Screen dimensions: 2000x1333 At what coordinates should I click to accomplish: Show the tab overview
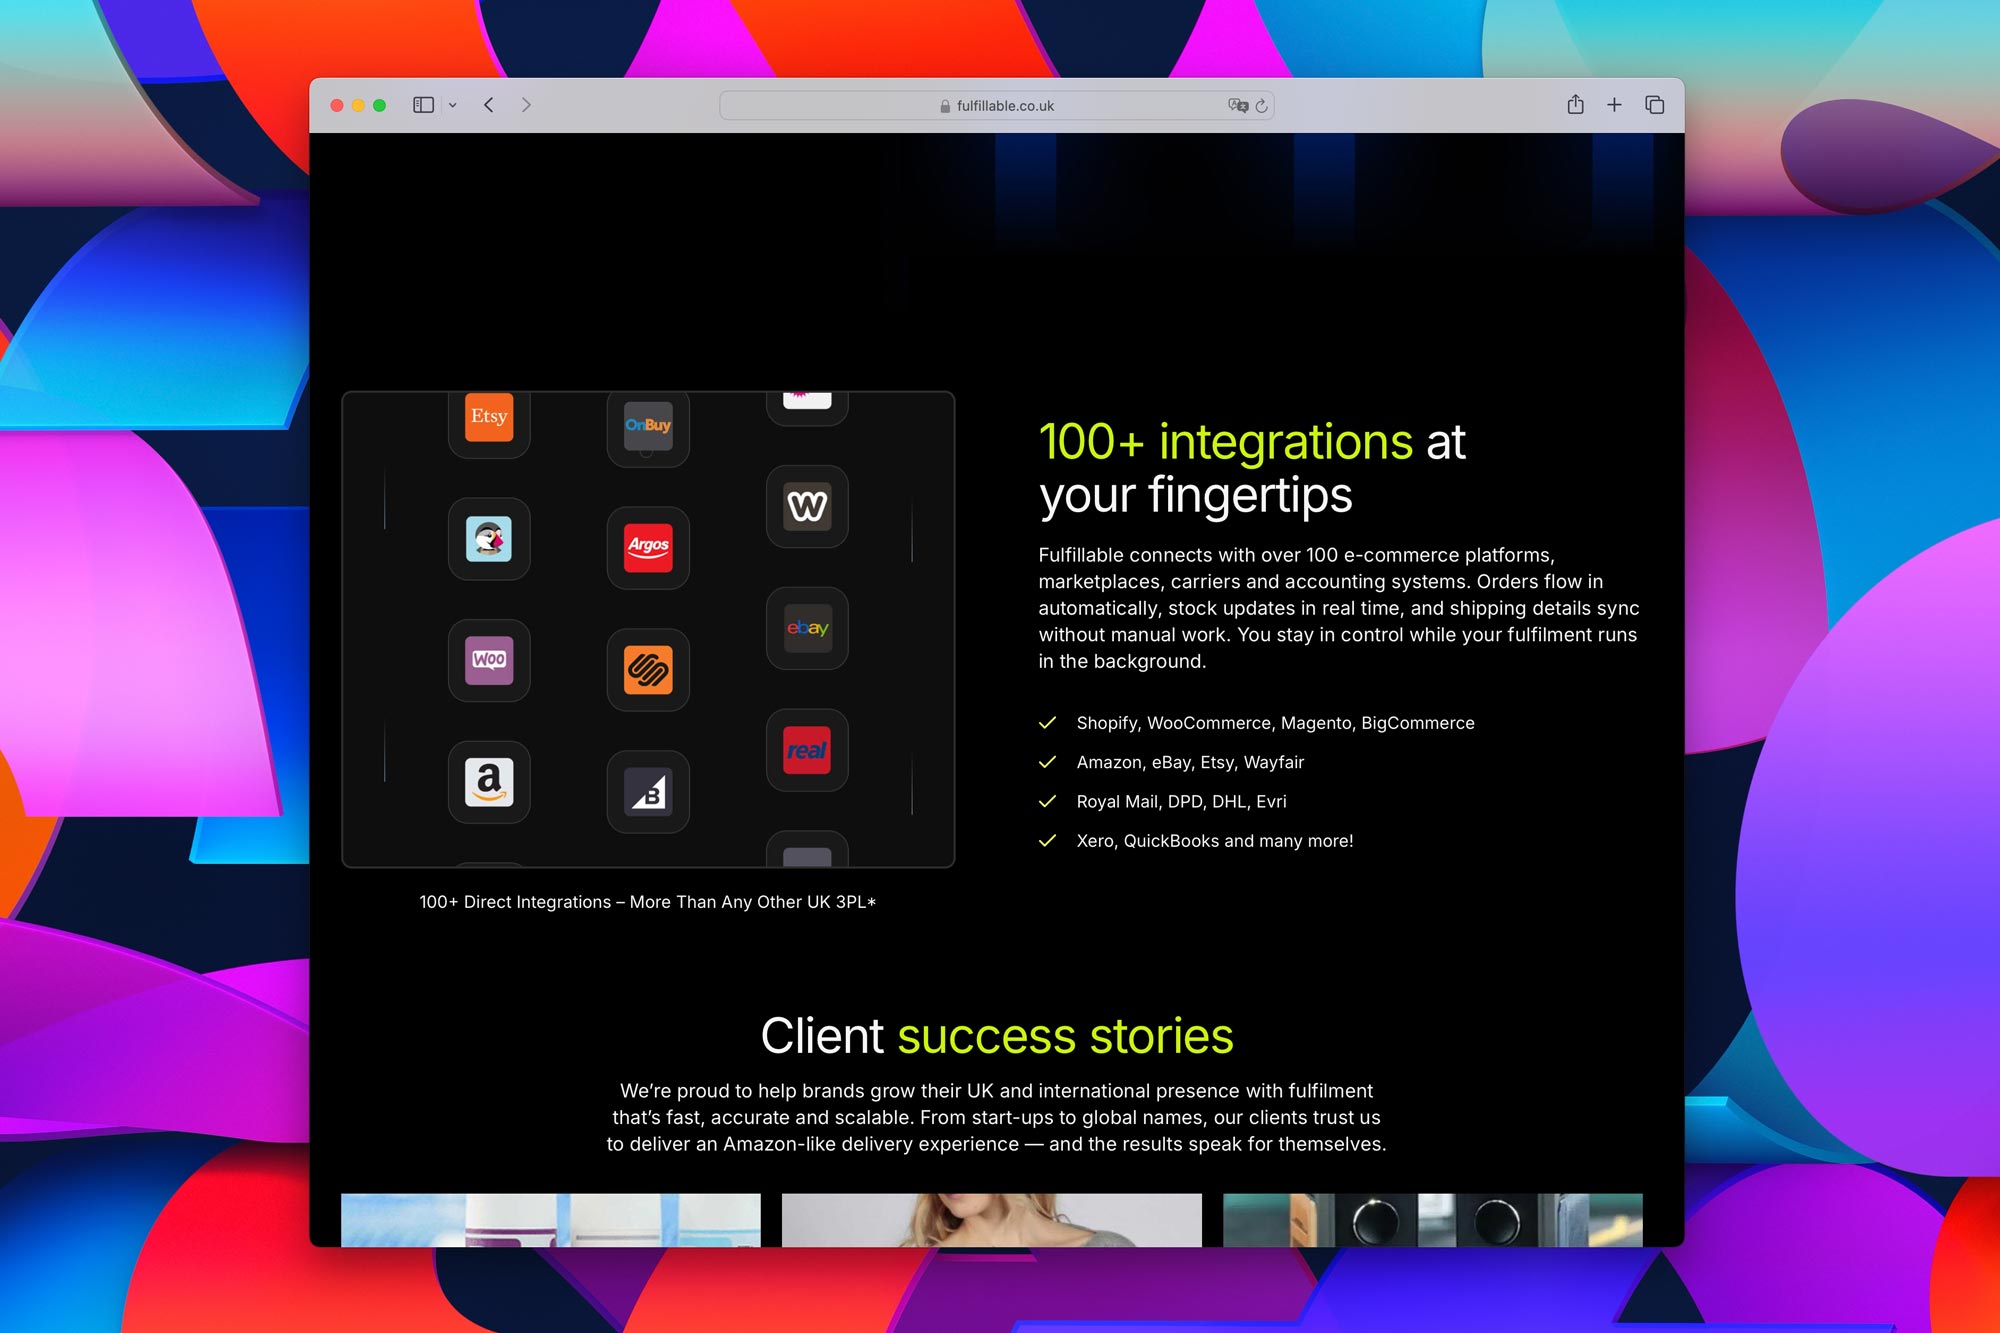[1655, 105]
